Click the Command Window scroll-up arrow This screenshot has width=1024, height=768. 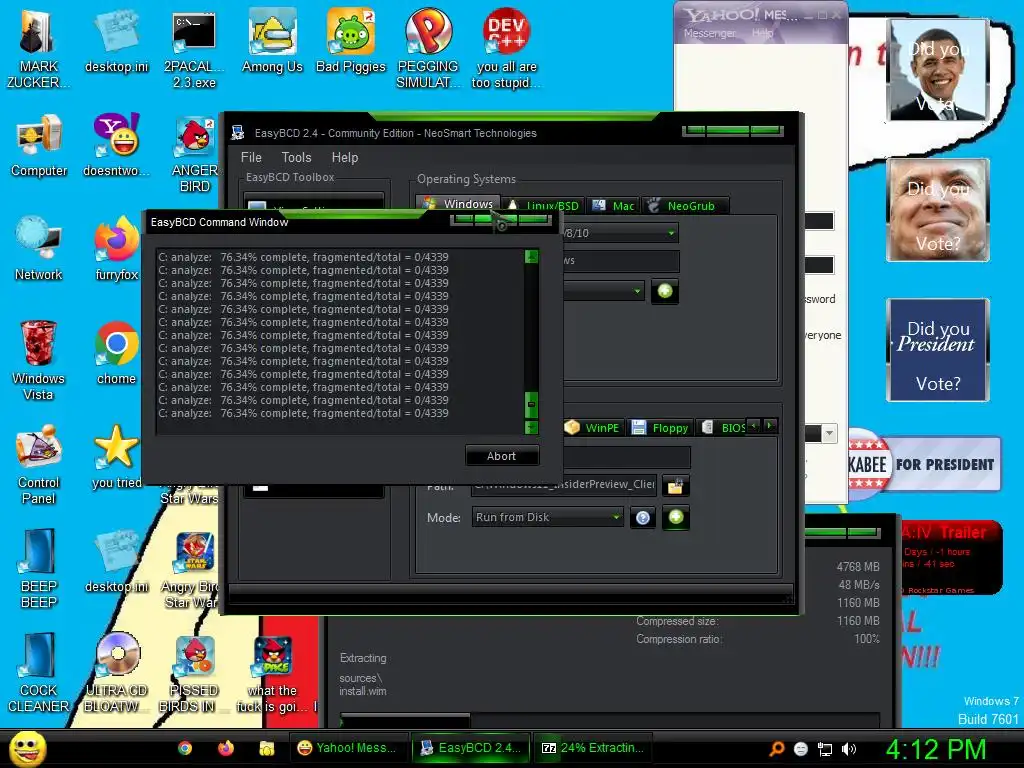point(532,256)
